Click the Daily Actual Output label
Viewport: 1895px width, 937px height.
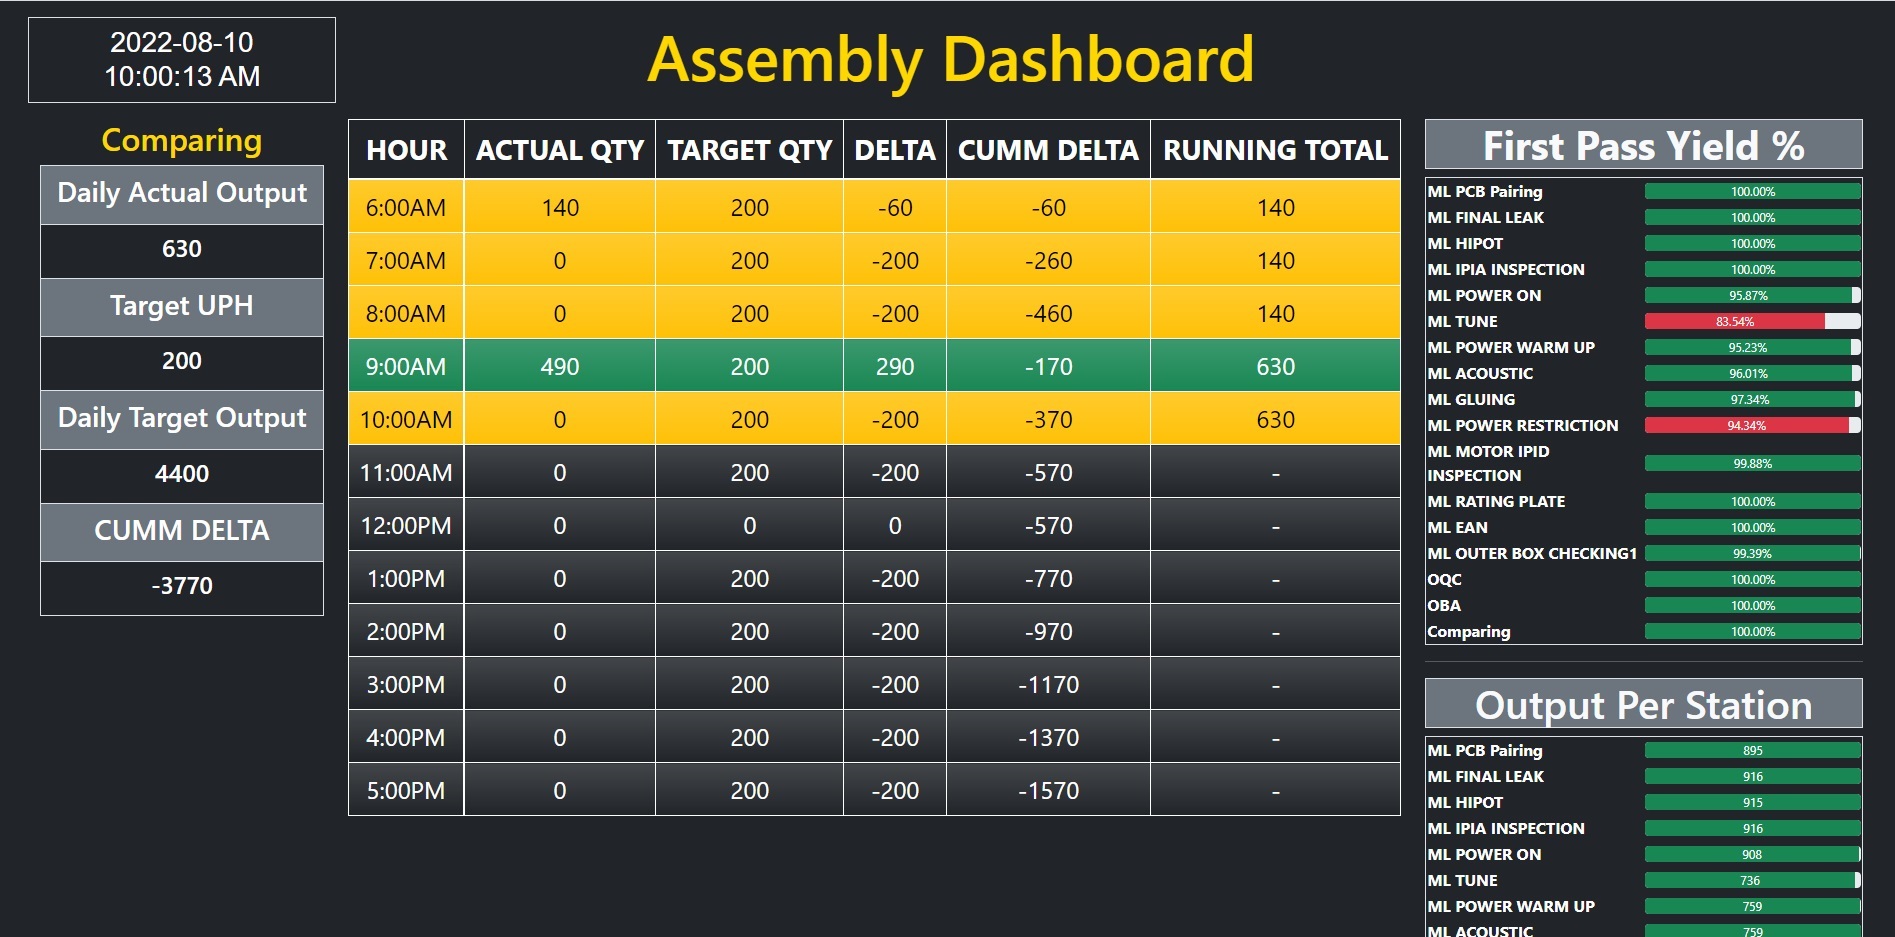[182, 194]
